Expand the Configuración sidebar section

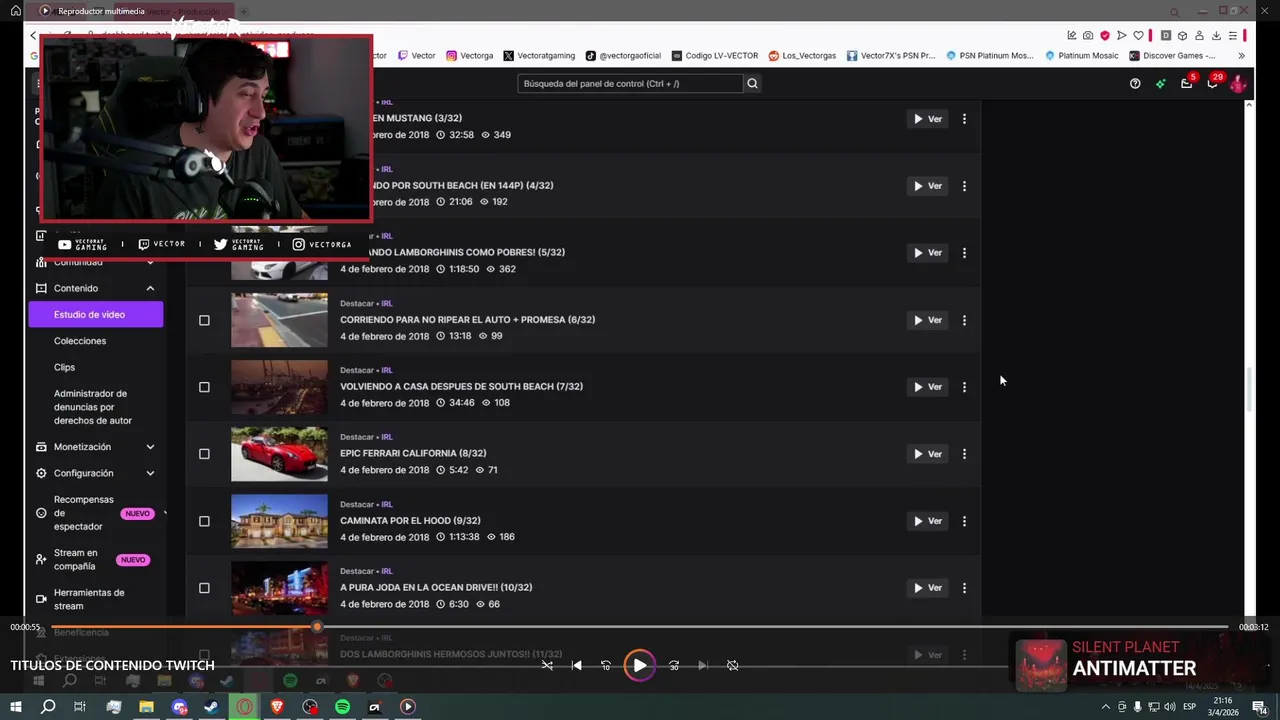pyautogui.click(x=150, y=473)
